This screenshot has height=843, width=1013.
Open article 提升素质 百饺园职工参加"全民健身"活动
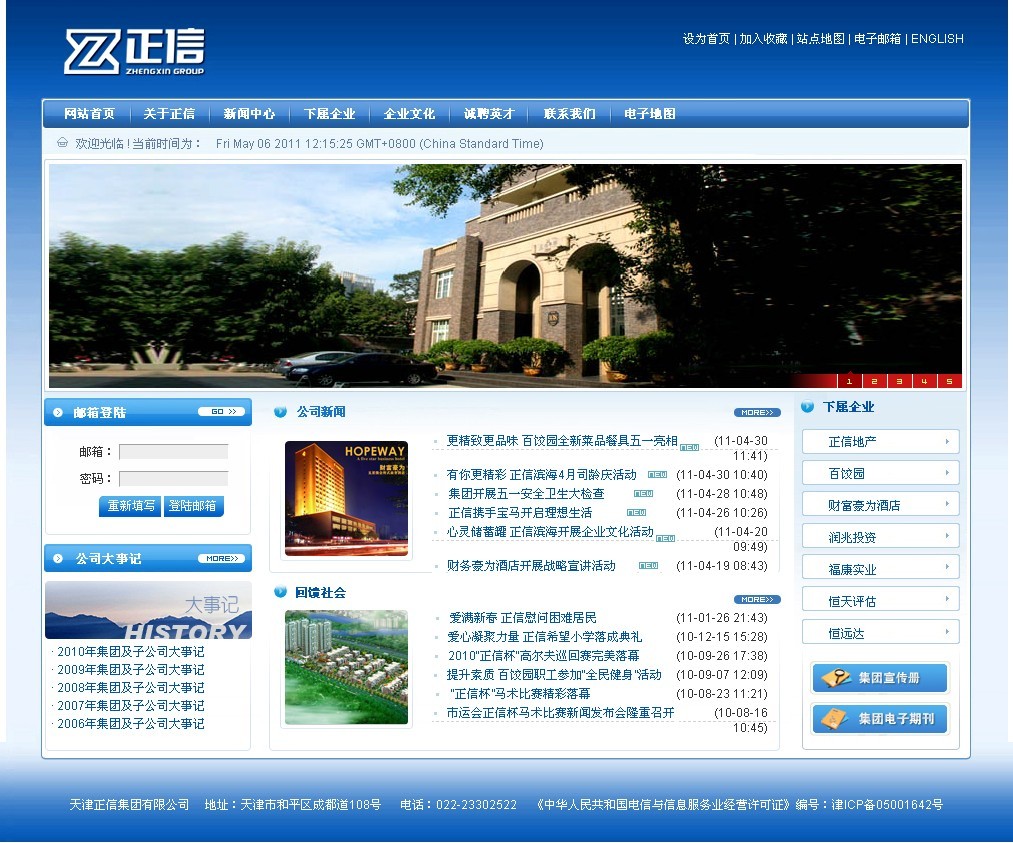pos(554,674)
